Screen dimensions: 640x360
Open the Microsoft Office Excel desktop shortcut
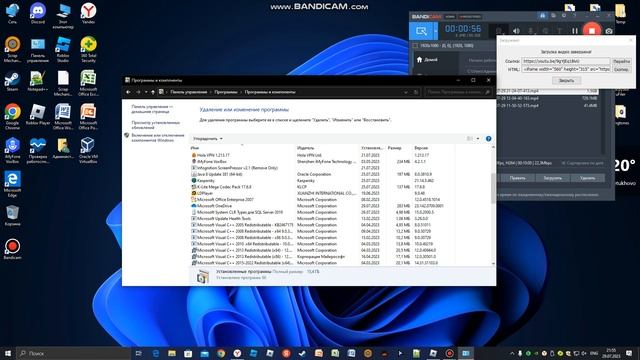[88, 83]
